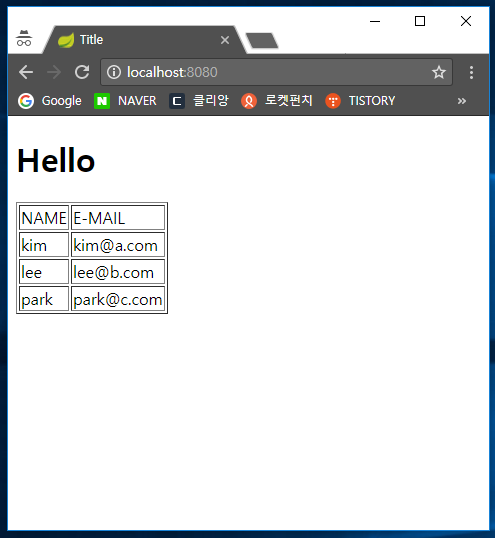Select the lee@b.com cell
495x538 pixels.
coord(118,272)
